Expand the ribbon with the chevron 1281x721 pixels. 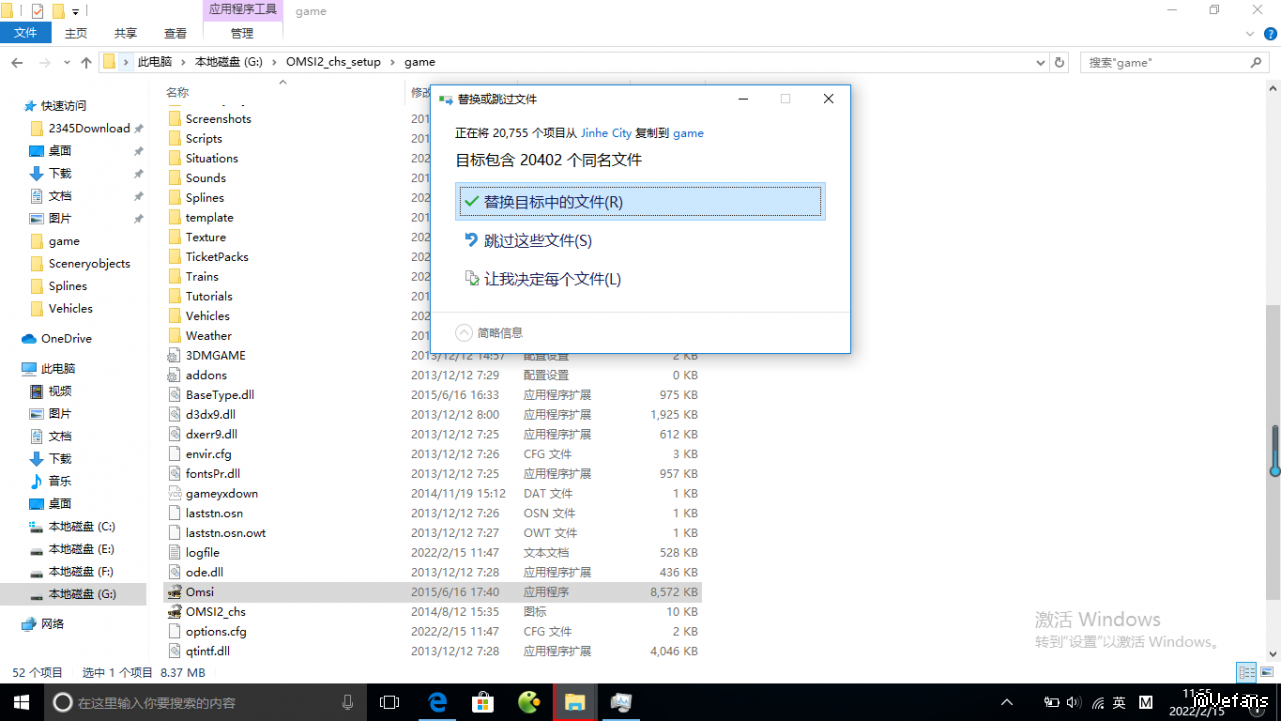[x=1249, y=33]
